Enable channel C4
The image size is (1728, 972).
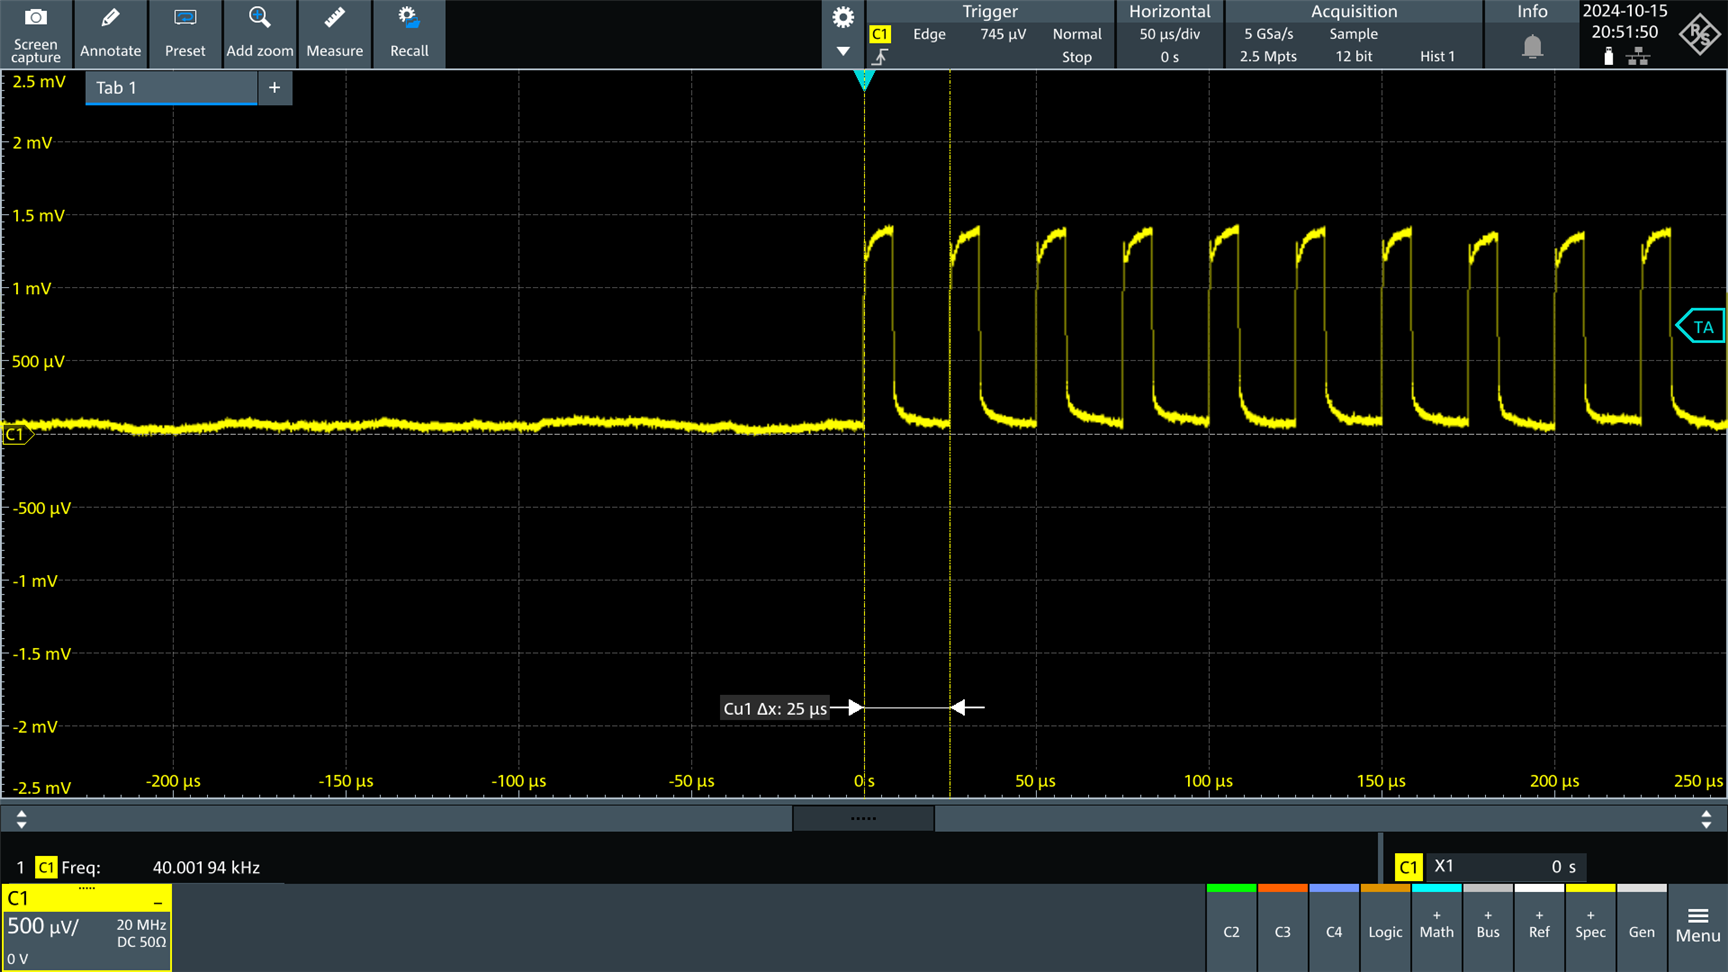[1334, 927]
